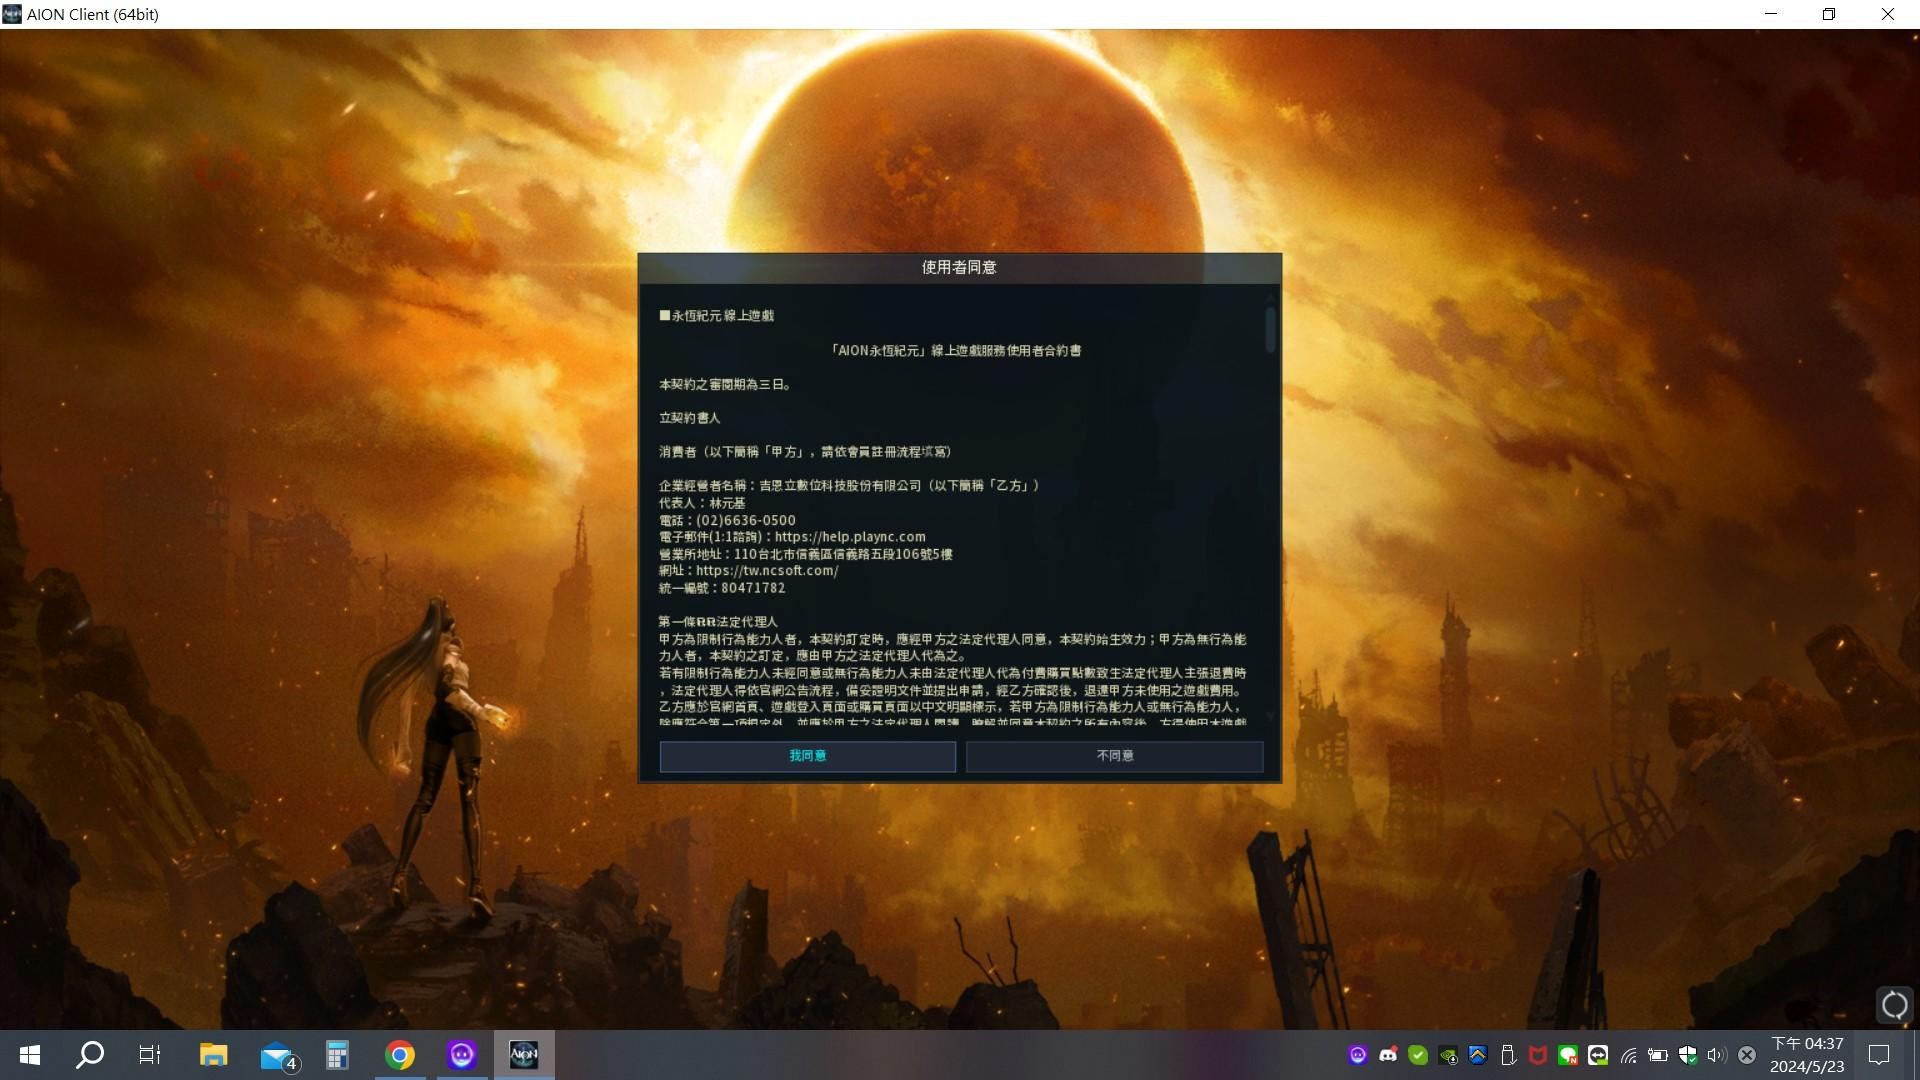The width and height of the screenshot is (1920, 1080).
Task: Click the scroll down arrow in agreement dialog
Action: tap(1270, 716)
